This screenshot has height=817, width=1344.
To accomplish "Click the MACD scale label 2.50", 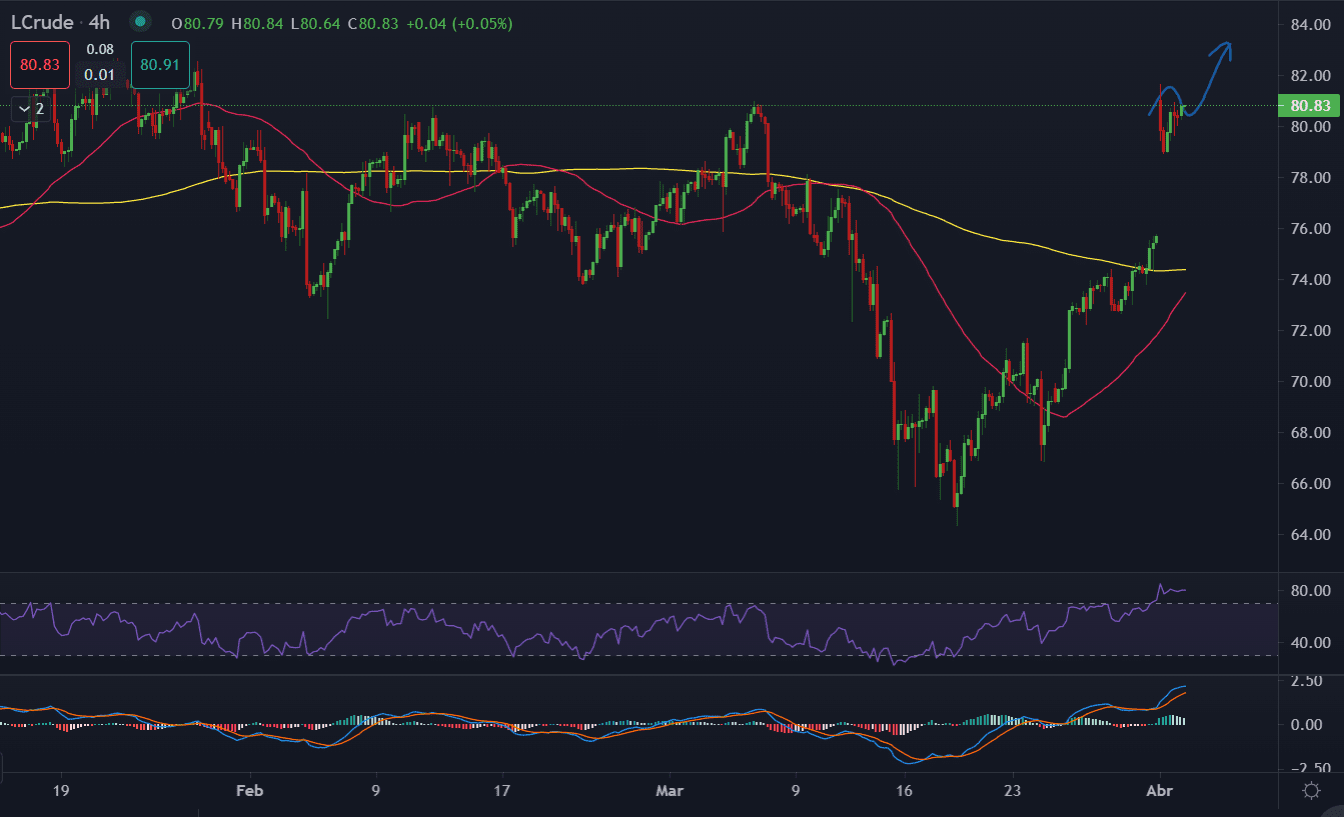I will 1306,681.
